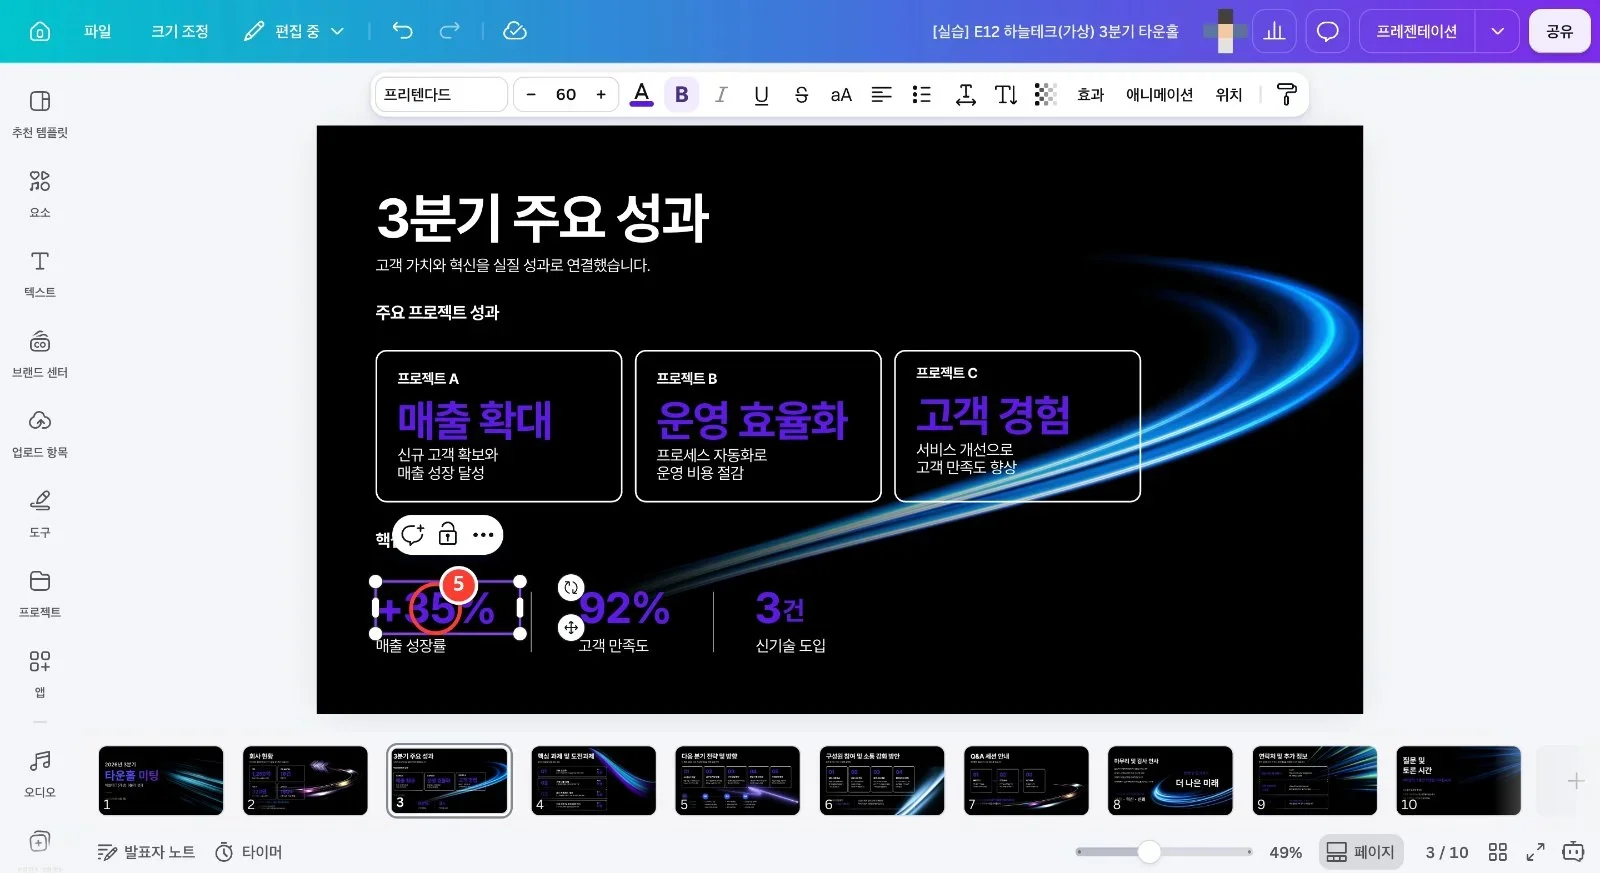This screenshot has width=1600, height=873.
Task: Lock the selected element
Action: coord(448,534)
